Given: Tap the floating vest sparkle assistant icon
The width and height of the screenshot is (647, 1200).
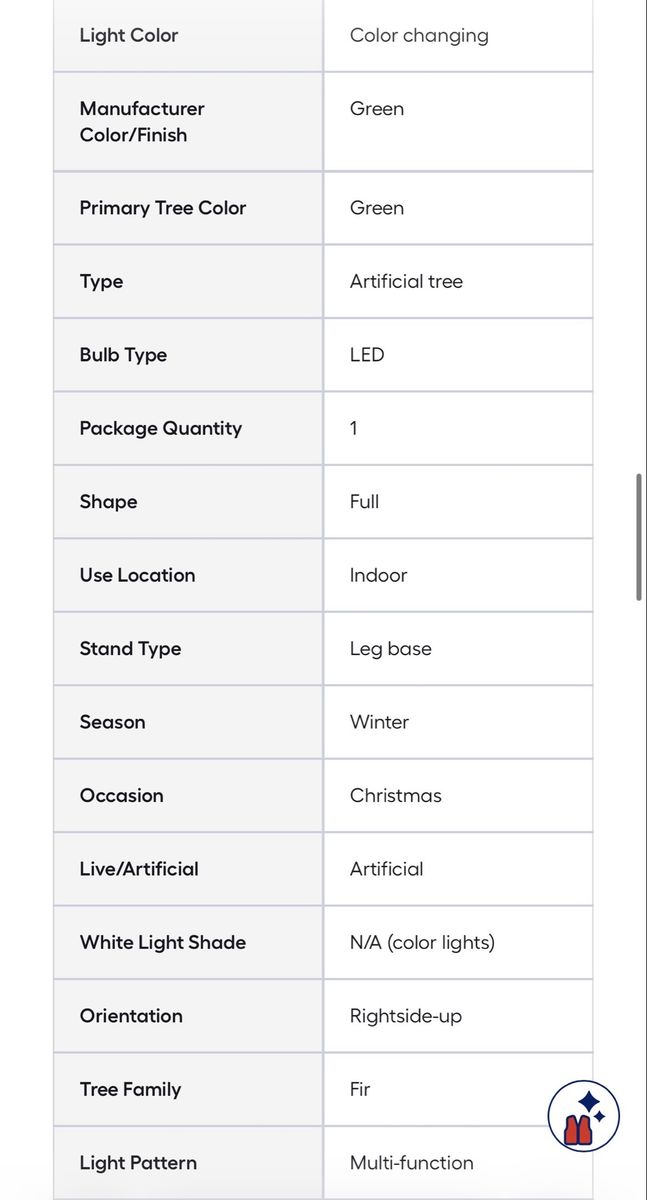Looking at the screenshot, I should pos(584,1116).
